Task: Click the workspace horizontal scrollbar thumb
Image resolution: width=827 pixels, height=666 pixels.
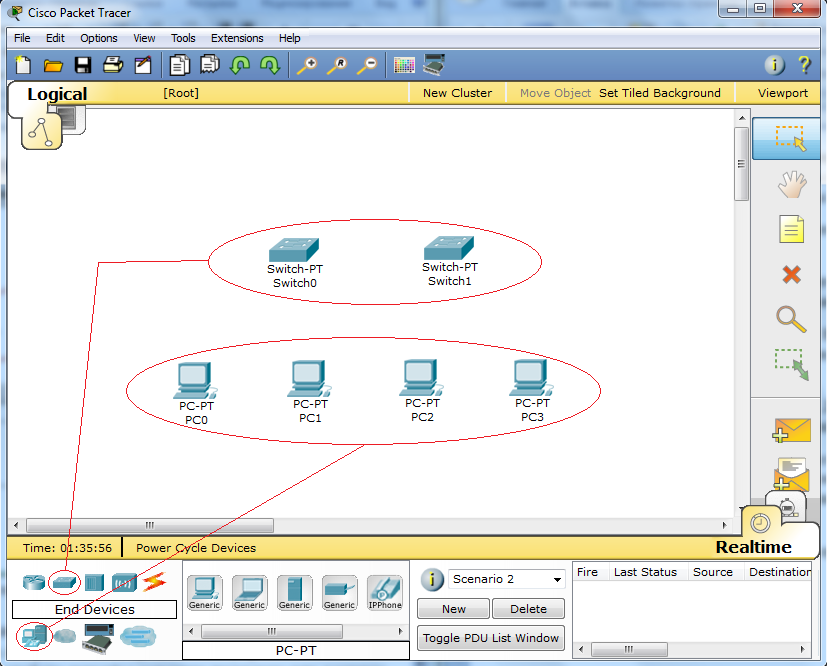Action: [150, 525]
